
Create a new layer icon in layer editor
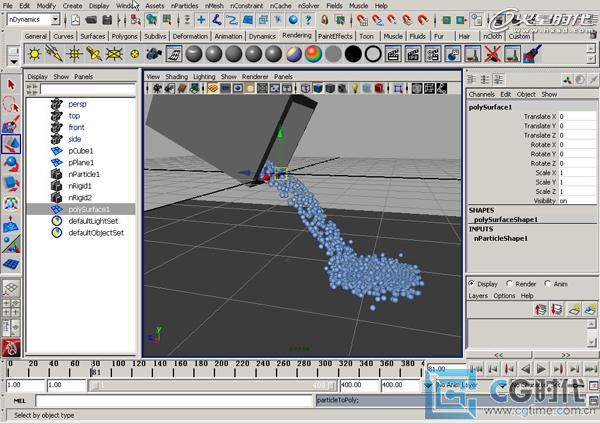click(x=573, y=309)
